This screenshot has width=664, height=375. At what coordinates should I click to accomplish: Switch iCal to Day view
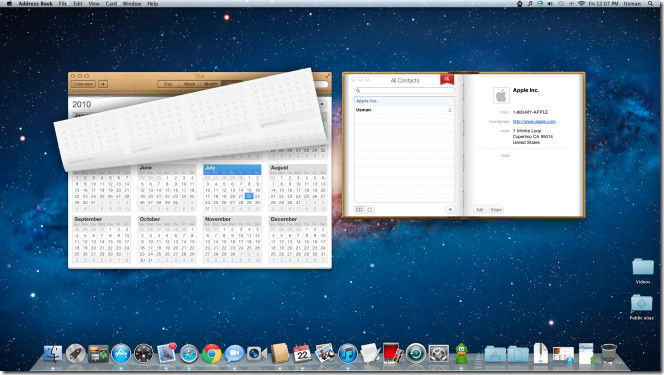pos(168,84)
